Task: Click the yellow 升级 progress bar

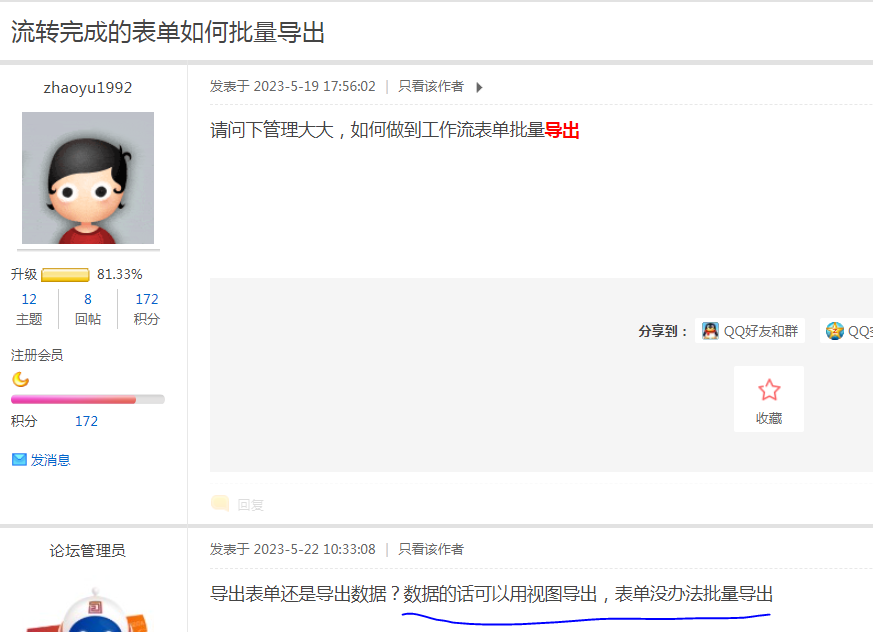Action: (x=65, y=275)
